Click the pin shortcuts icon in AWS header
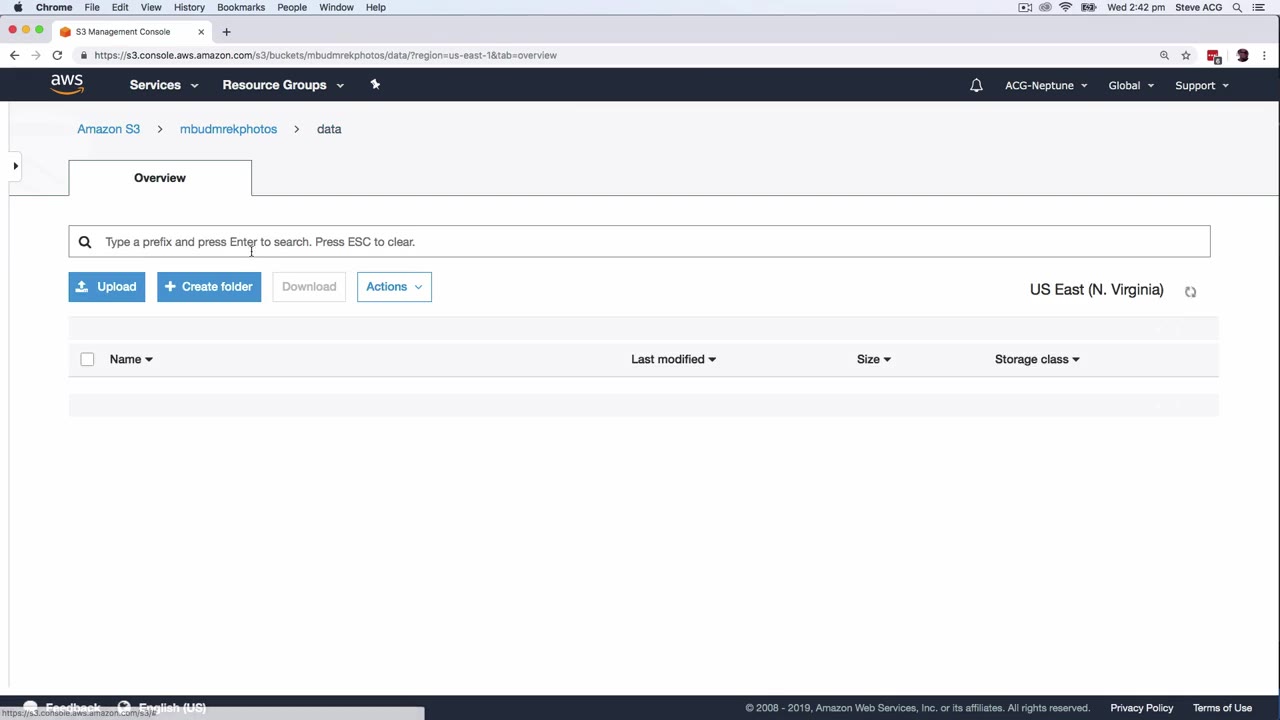Image resolution: width=1280 pixels, height=720 pixels. pos(375,85)
